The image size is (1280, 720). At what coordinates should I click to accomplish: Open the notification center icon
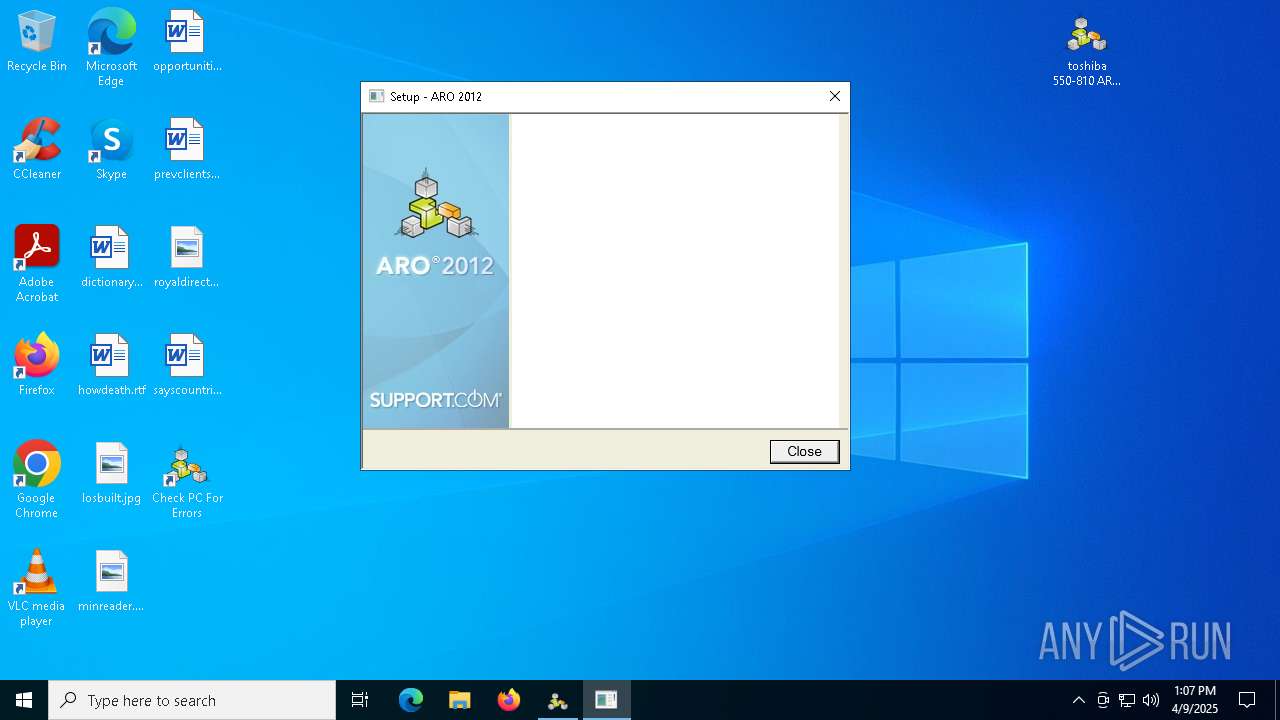1247,700
